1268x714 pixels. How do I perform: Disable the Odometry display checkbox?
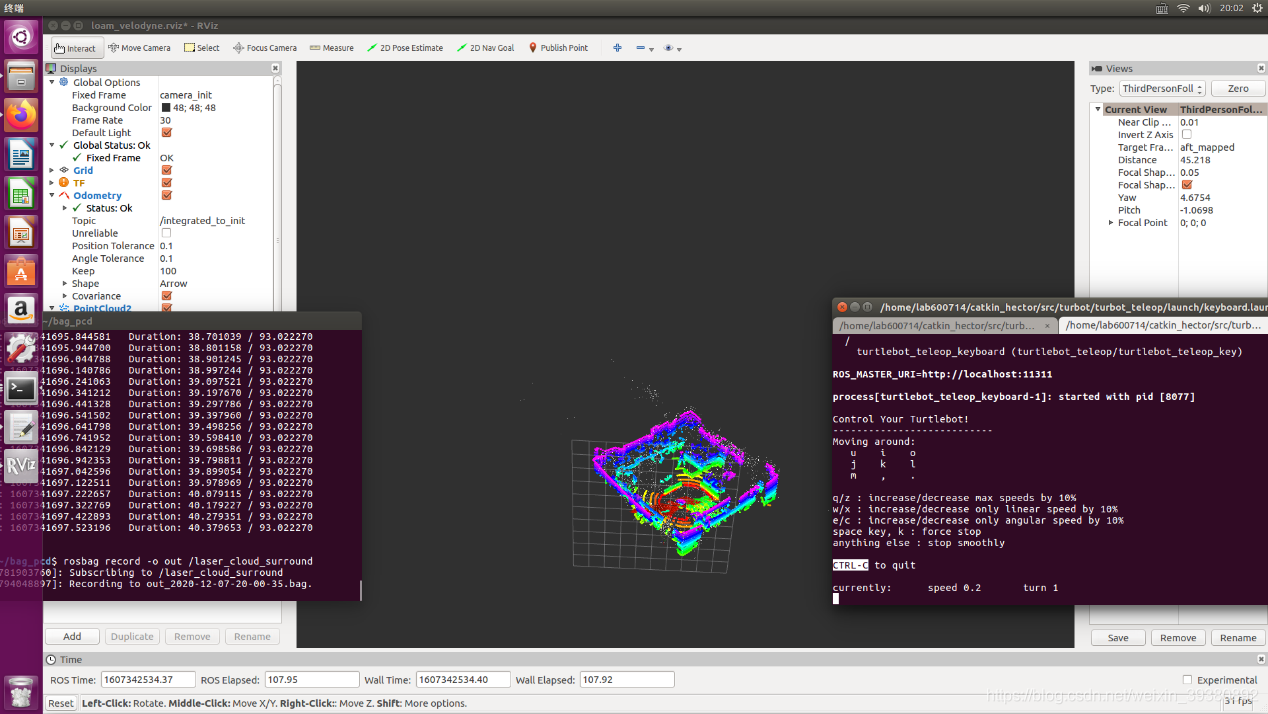click(x=166, y=196)
